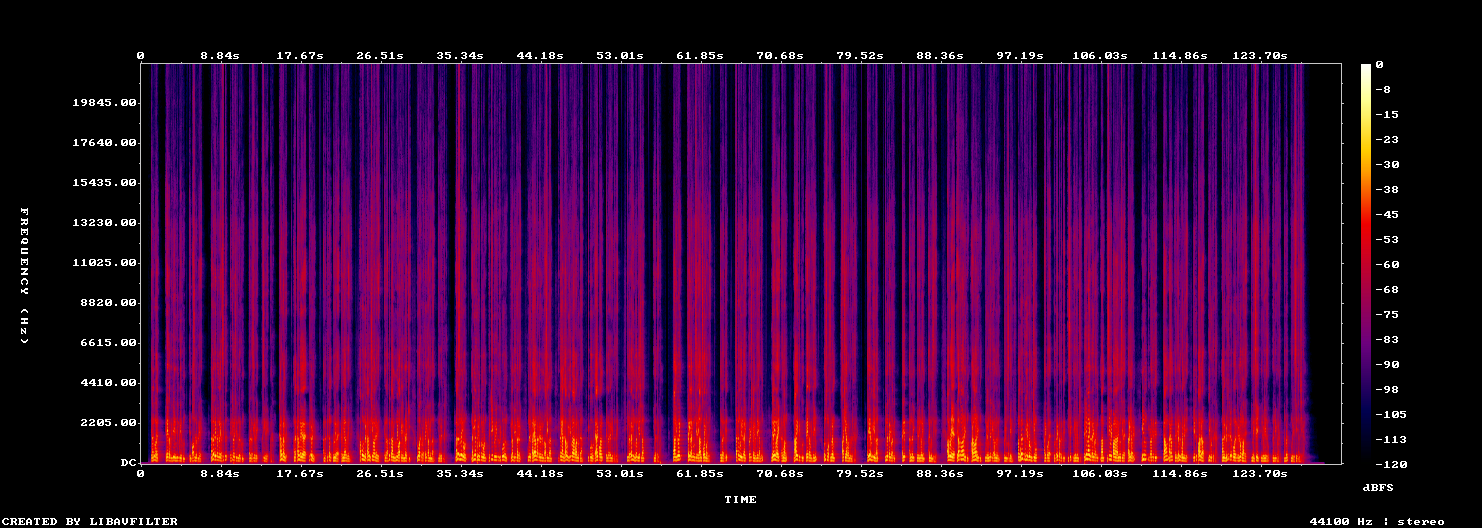Click the 123.70s label on bottom time axis

(1260, 473)
